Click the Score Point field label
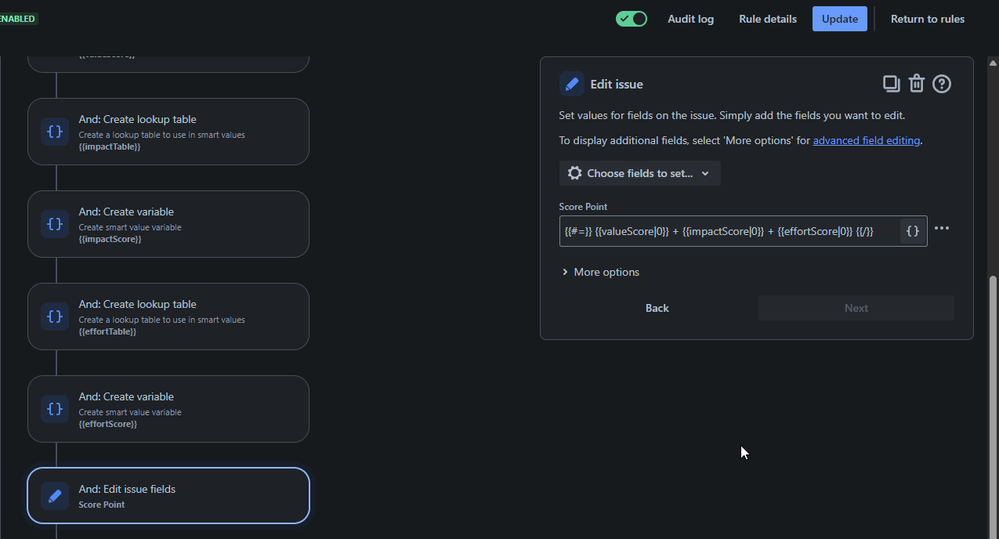This screenshot has height=539, width=999. 583,206
